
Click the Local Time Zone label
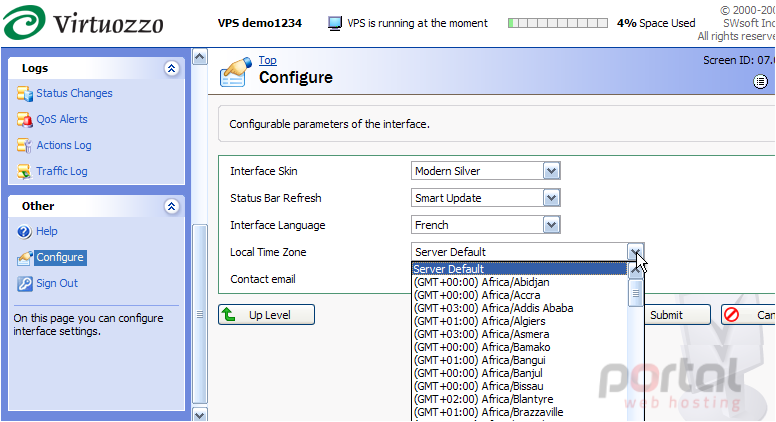pyautogui.click(x=268, y=252)
